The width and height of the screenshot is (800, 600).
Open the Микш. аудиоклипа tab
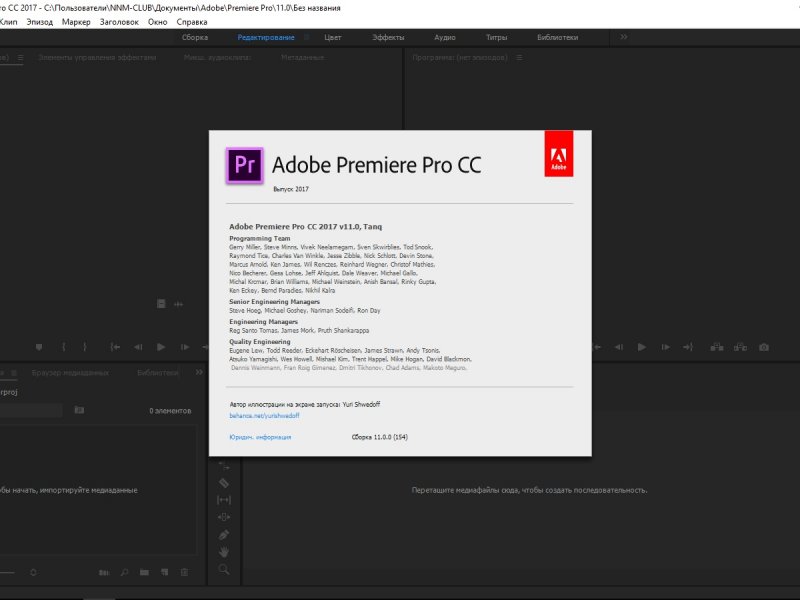point(217,58)
